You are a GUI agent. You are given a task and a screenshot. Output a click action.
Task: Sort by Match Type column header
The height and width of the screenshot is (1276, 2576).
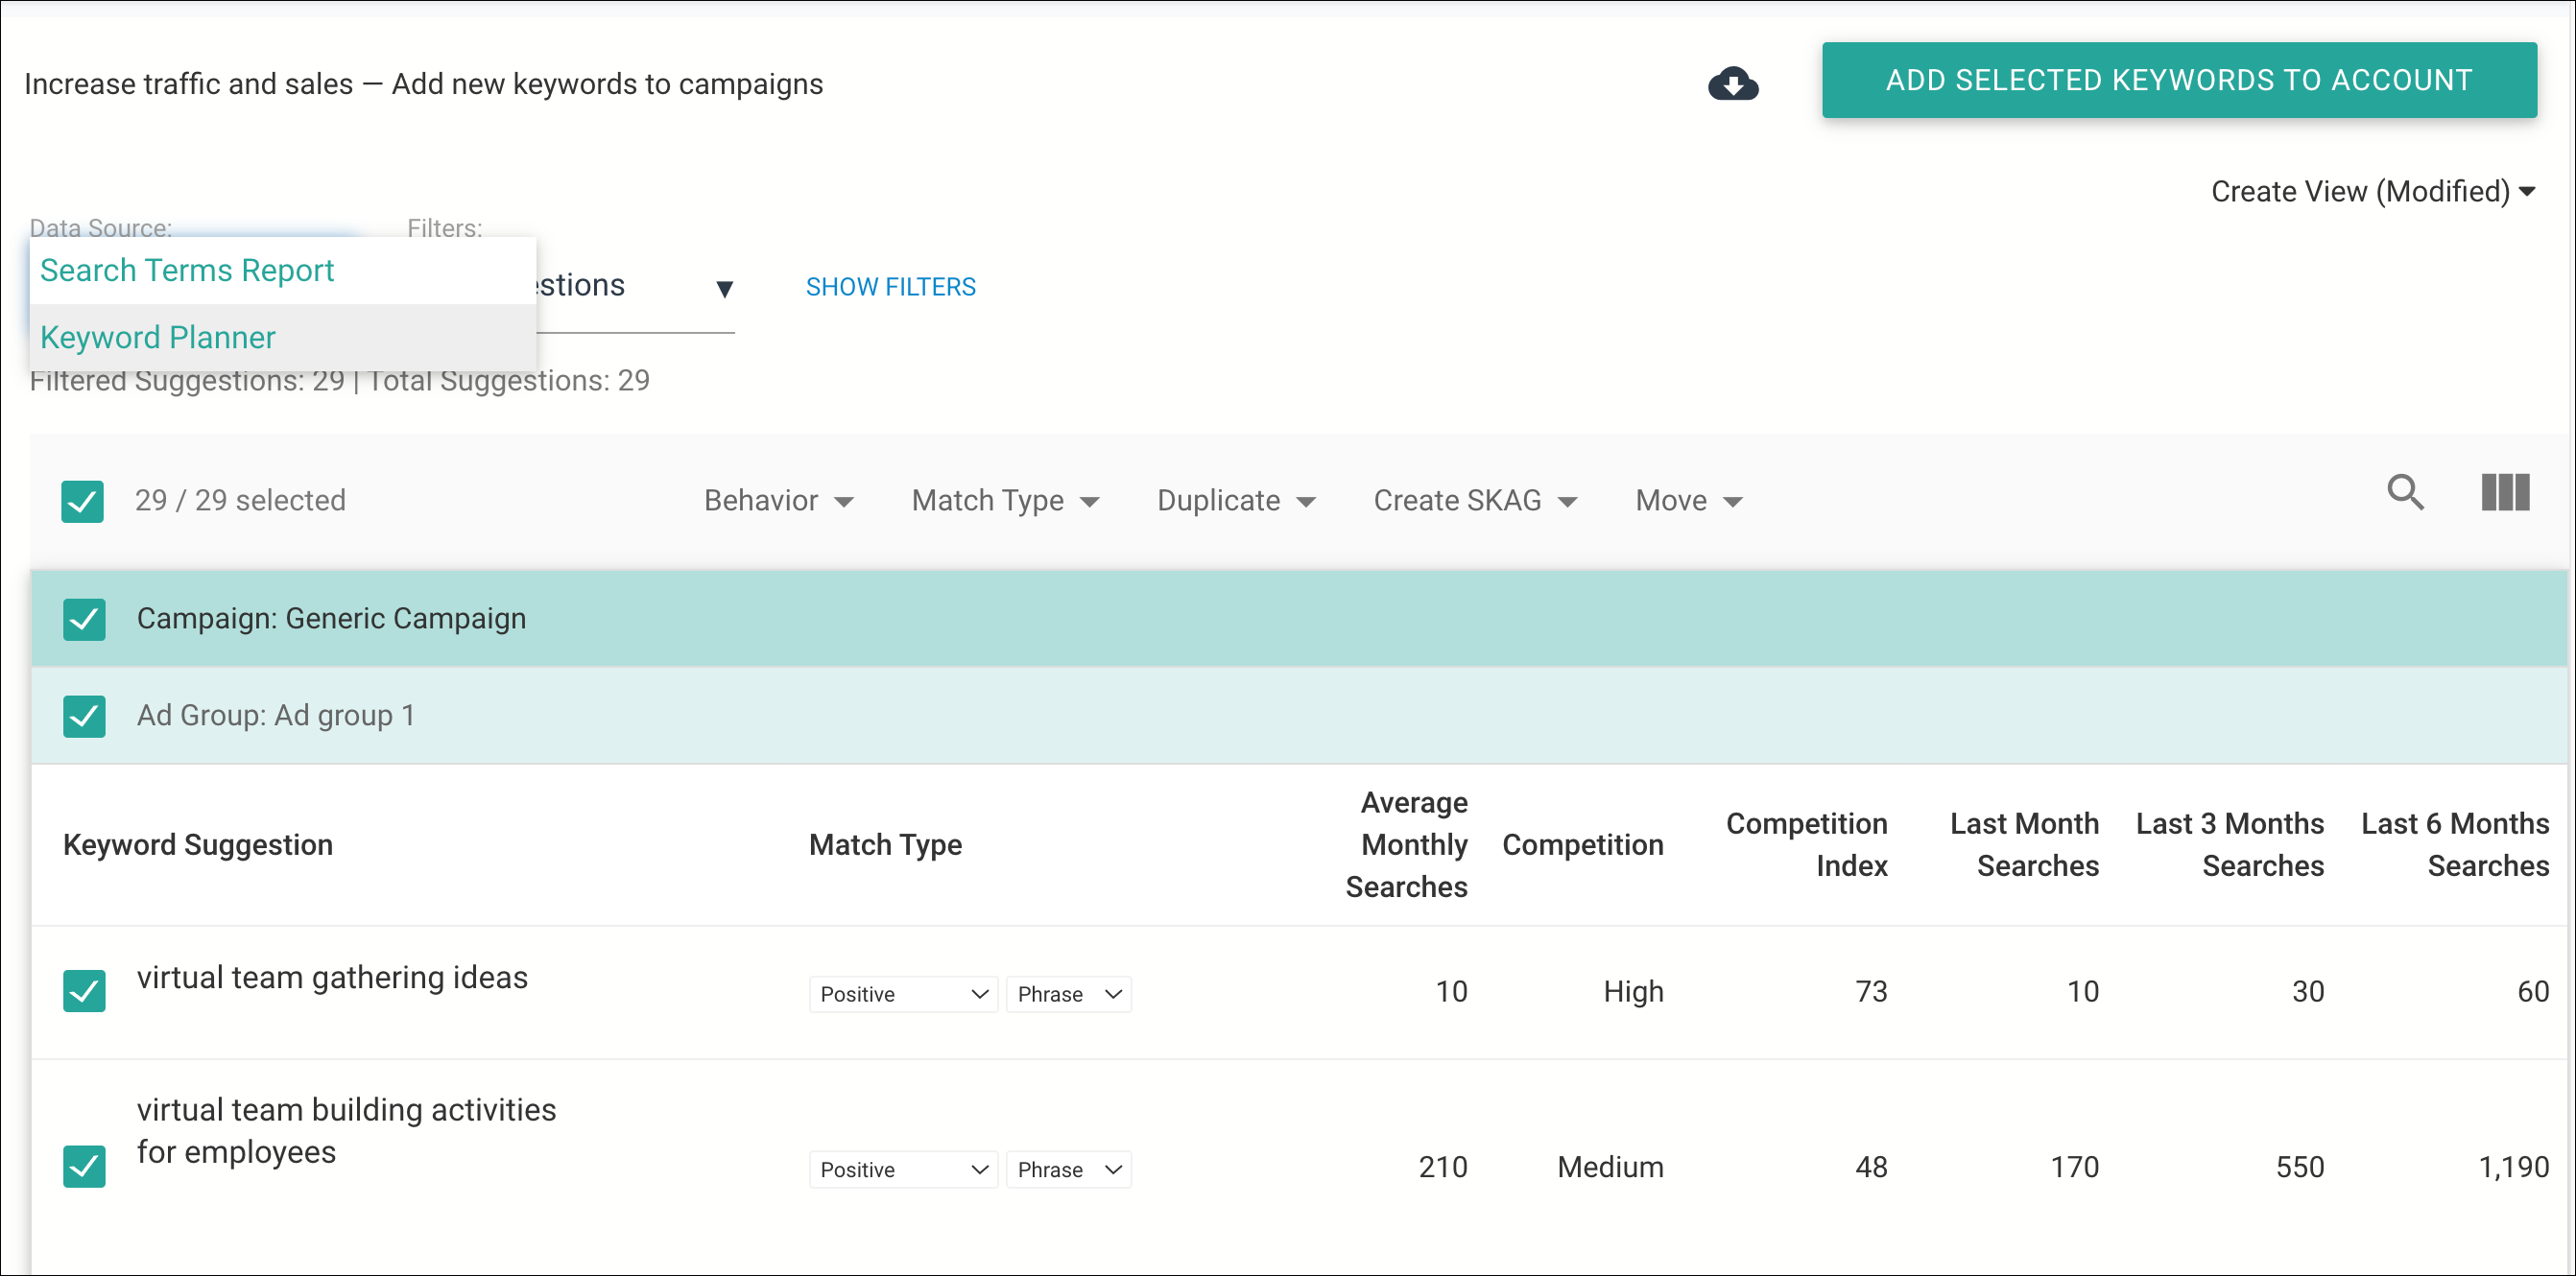tap(885, 845)
